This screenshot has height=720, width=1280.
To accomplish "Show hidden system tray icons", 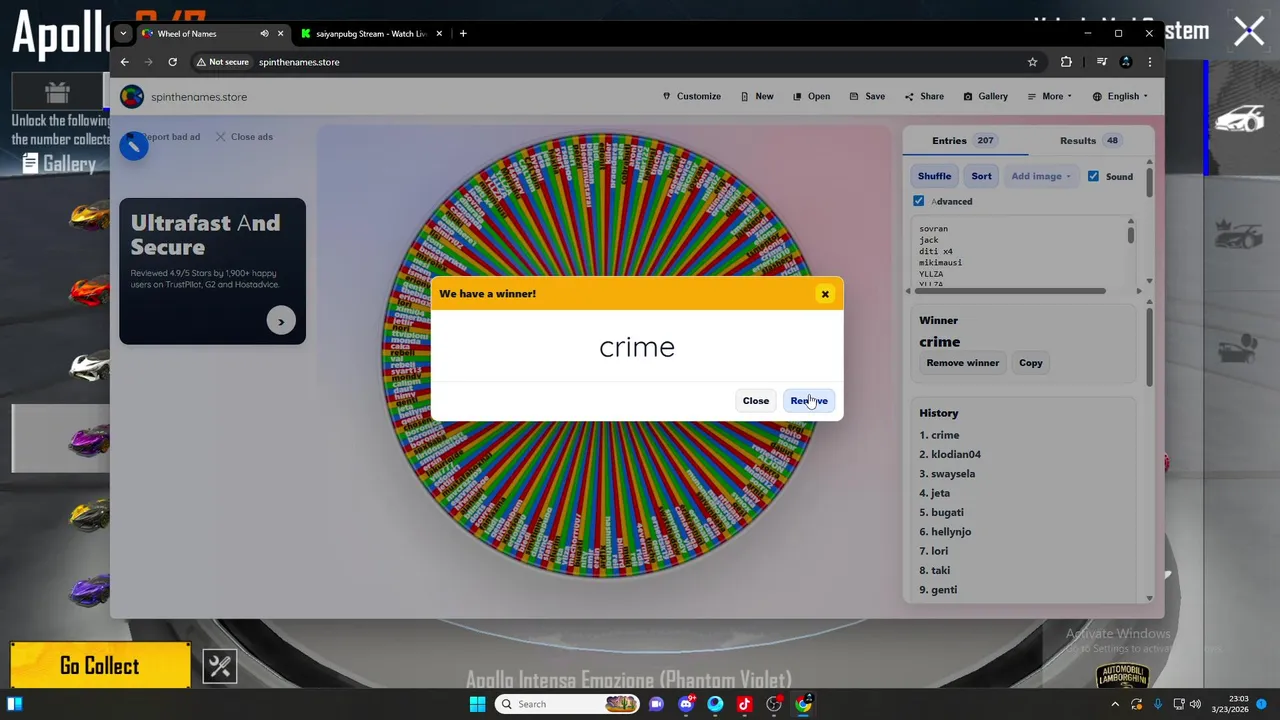I will [1115, 704].
